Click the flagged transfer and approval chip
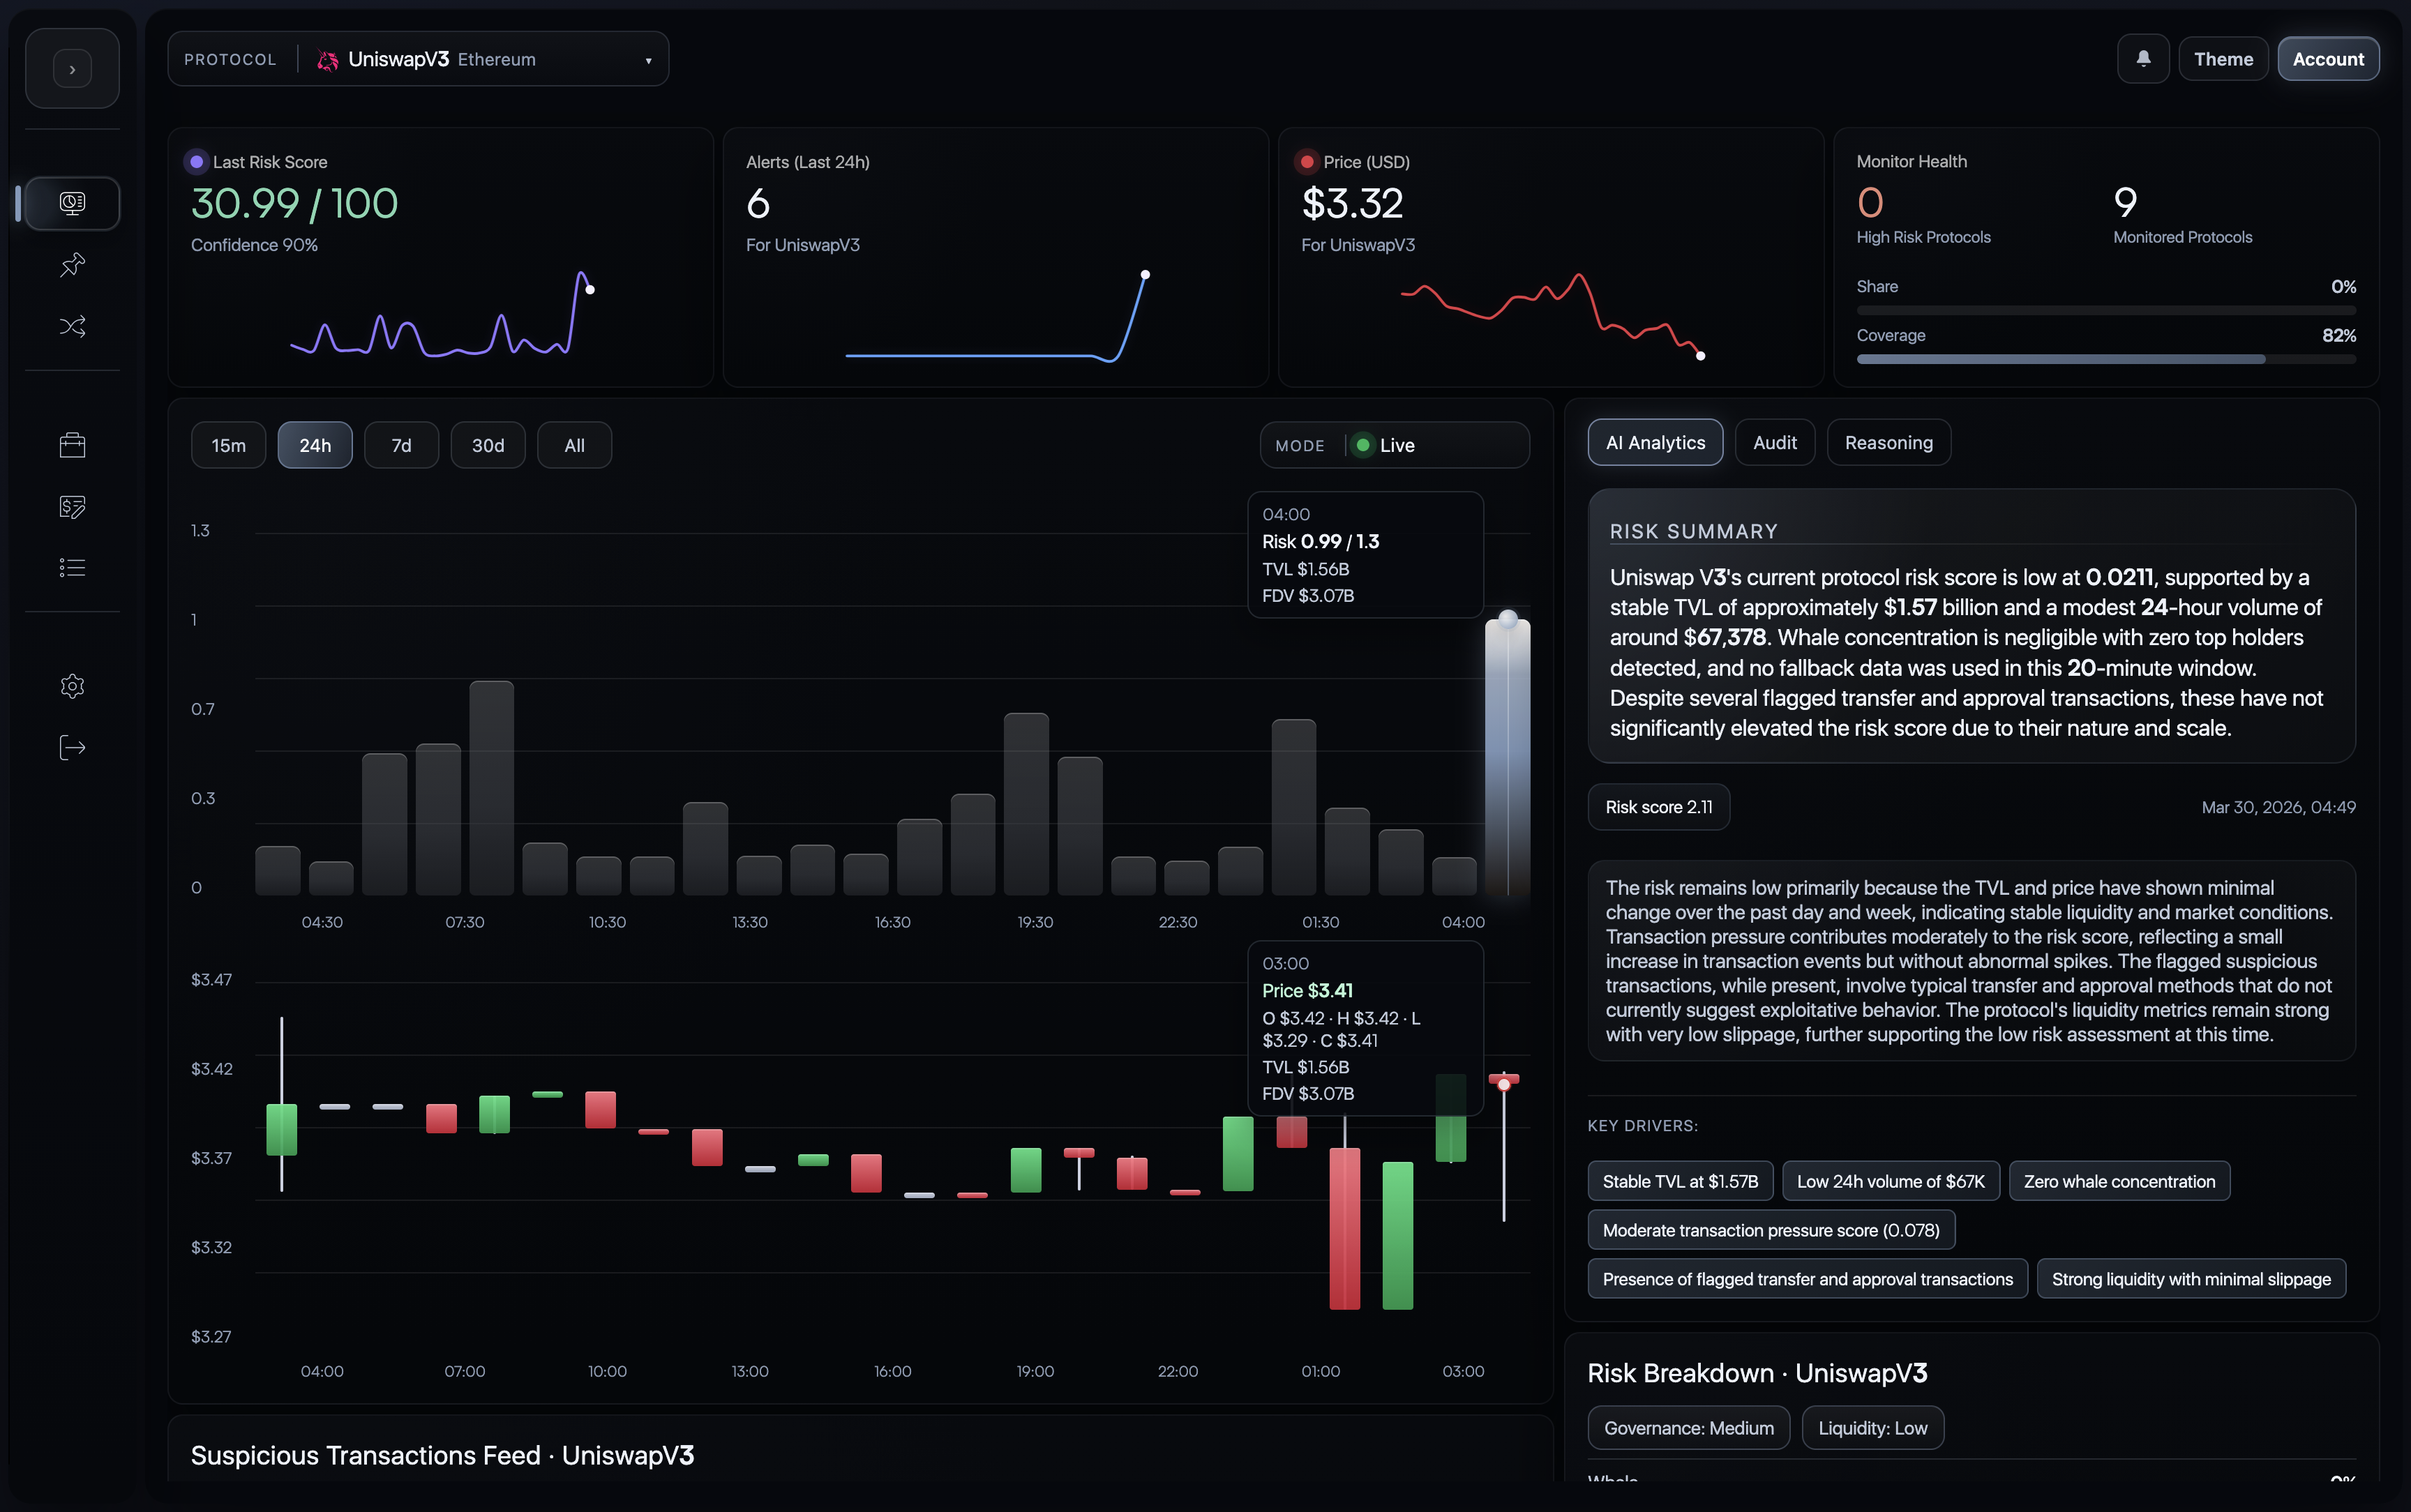Image resolution: width=2411 pixels, height=1512 pixels. [x=1807, y=1279]
